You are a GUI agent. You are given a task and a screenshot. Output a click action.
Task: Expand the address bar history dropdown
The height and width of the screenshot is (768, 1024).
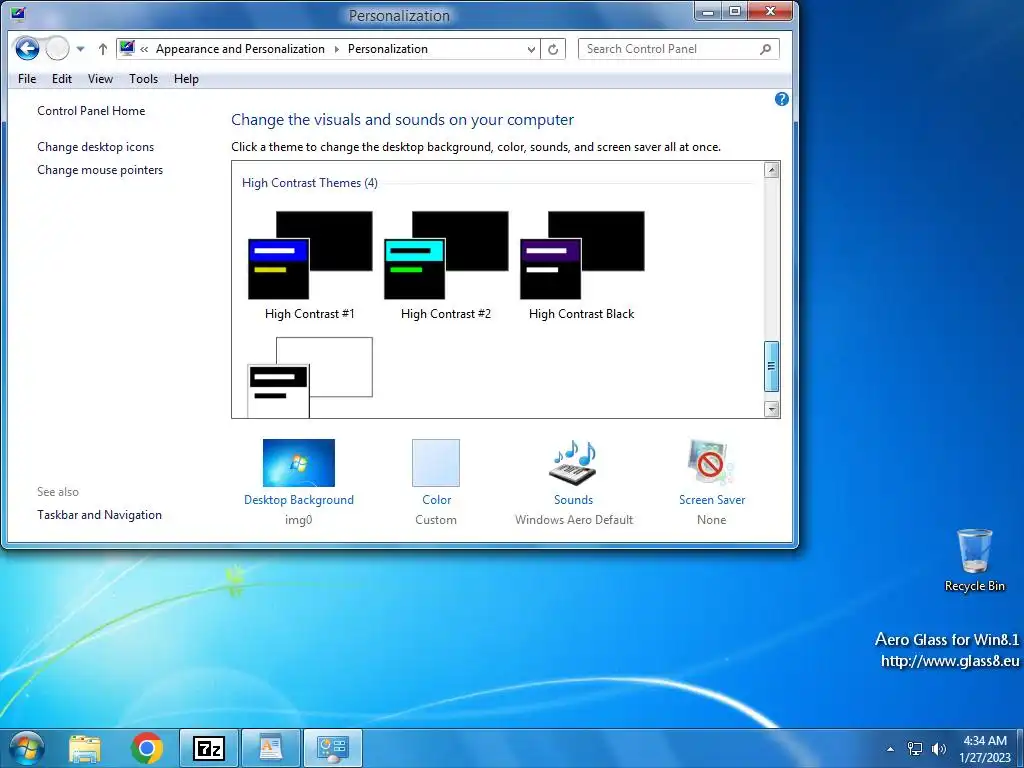click(x=531, y=49)
